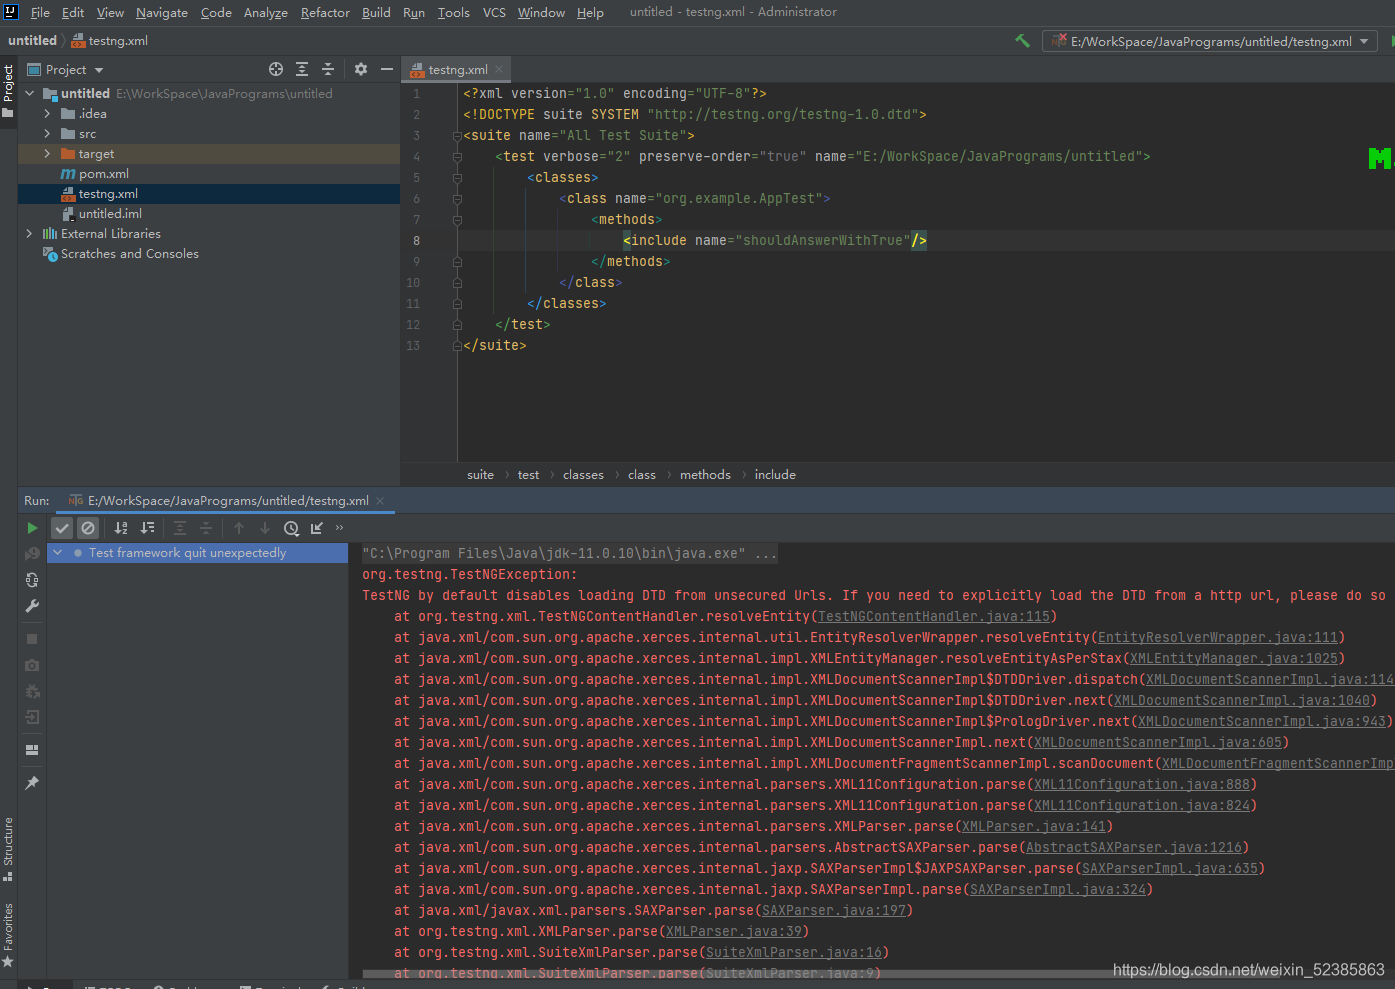This screenshot has height=989, width=1395.
Task: Expand the .idea folder
Action: [x=47, y=113]
